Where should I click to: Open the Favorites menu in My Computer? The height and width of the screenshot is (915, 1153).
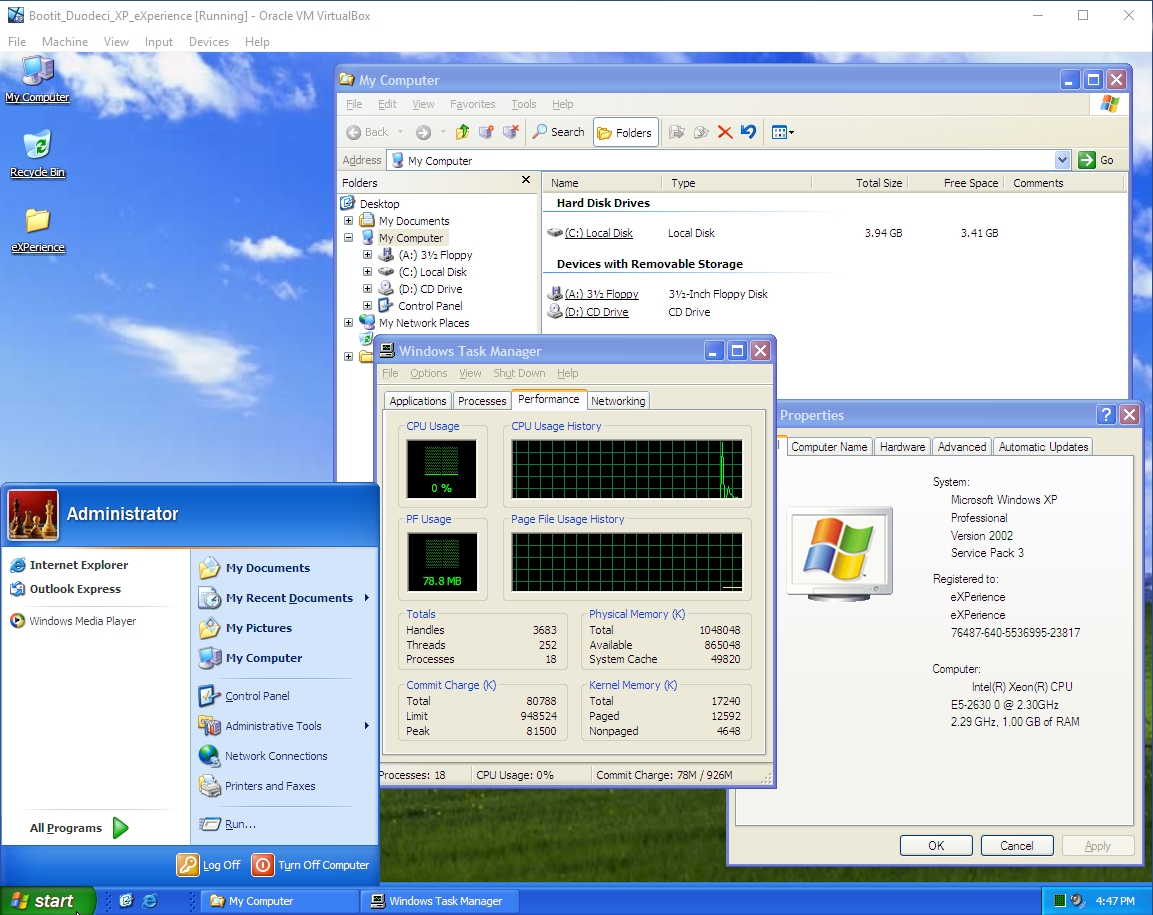tap(472, 104)
